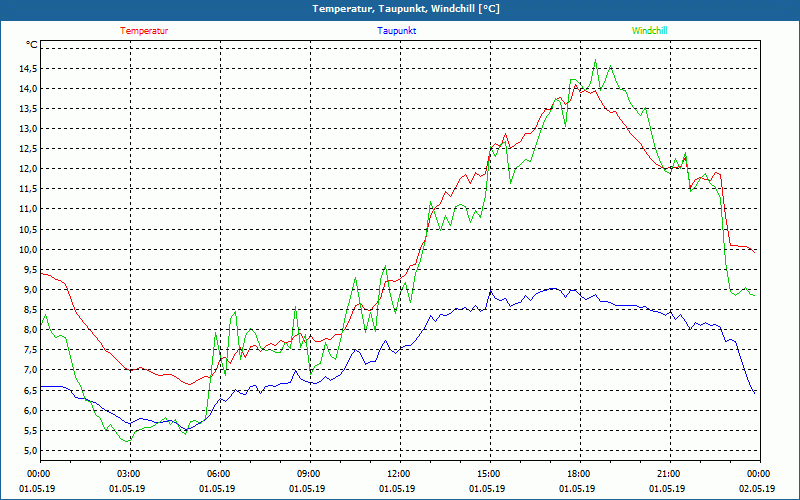Image resolution: width=800 pixels, height=500 pixels.
Task: Click the green Windchill legend label
Action: (649, 31)
